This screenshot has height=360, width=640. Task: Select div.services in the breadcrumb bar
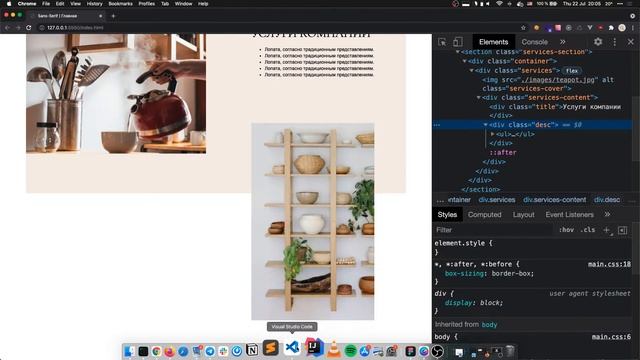point(497,200)
